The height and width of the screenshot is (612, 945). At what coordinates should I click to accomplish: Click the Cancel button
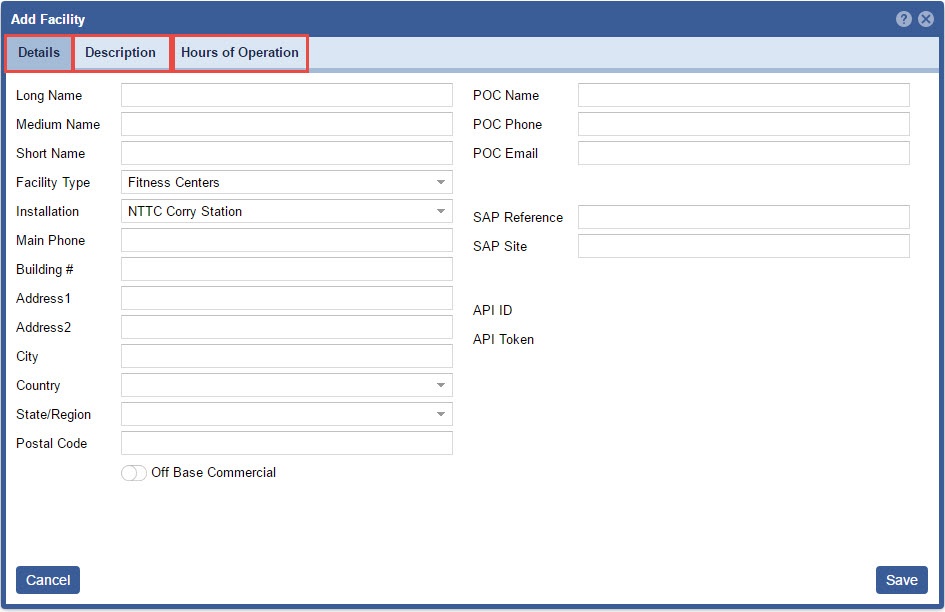pyautogui.click(x=48, y=580)
